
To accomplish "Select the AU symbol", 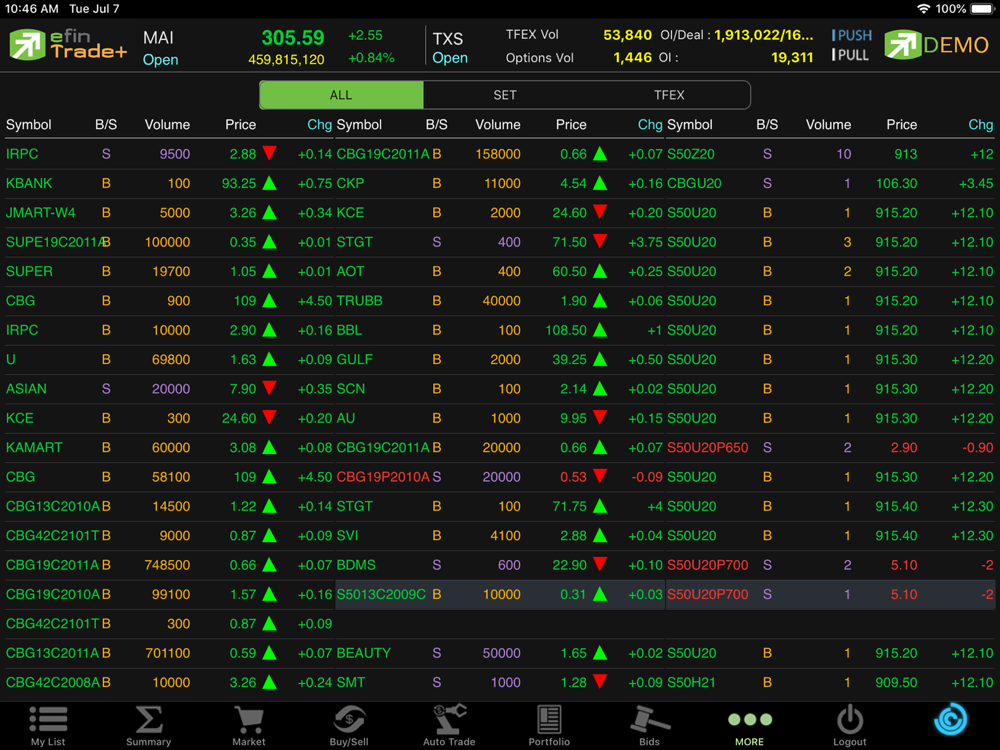I will [346, 418].
